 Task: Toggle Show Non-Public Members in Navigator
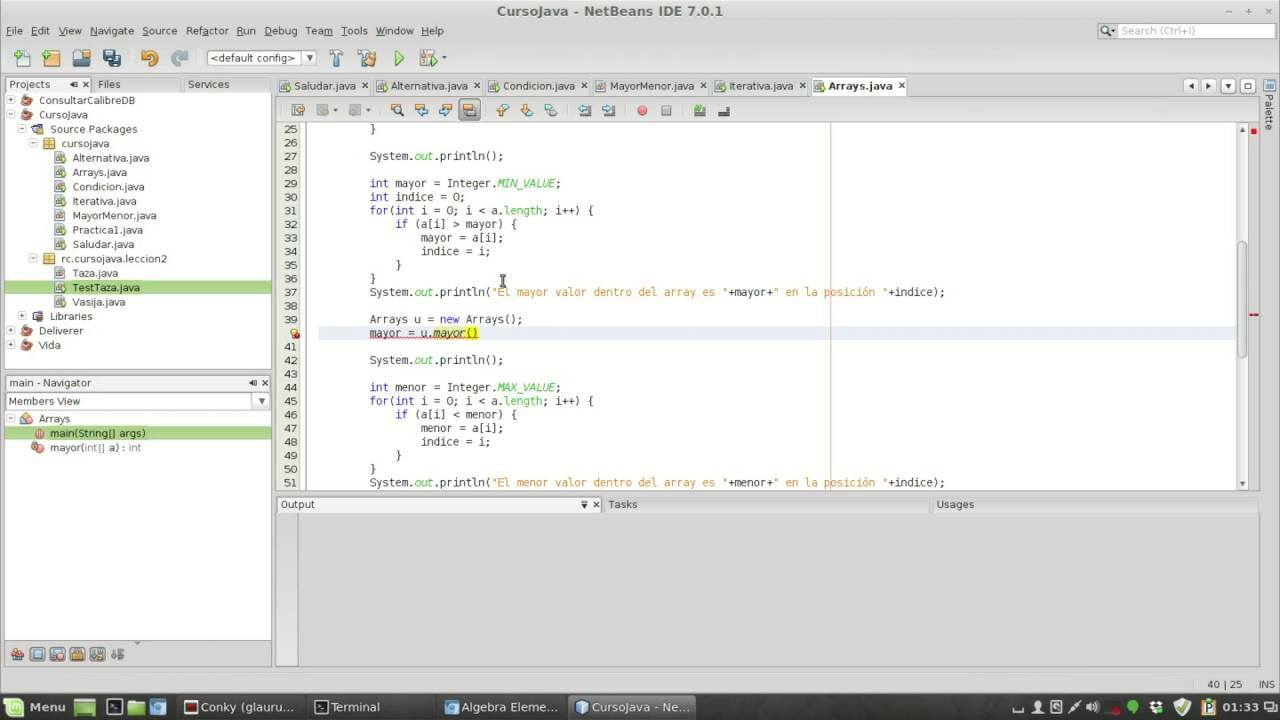(x=77, y=655)
